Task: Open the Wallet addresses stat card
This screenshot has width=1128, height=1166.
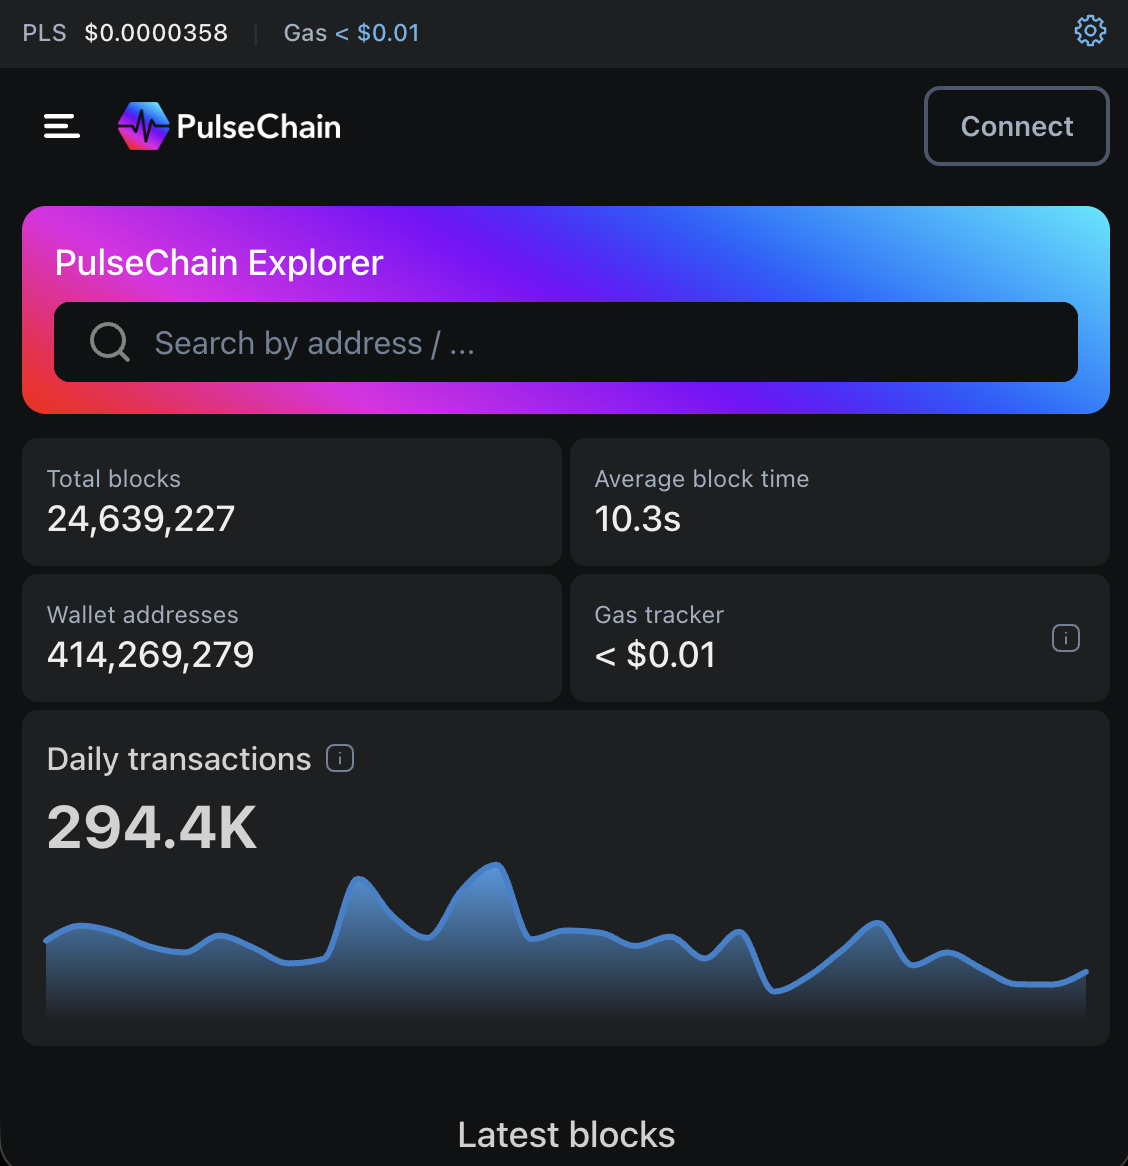Action: pyautogui.click(x=291, y=637)
